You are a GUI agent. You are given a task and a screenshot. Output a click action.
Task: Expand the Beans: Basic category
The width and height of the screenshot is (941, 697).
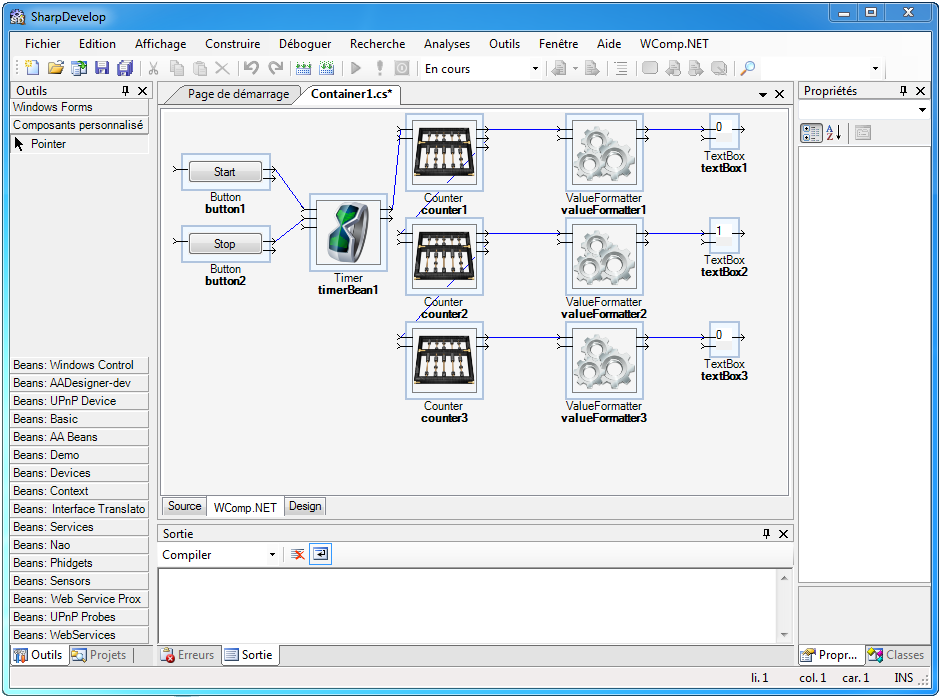pyautogui.click(x=79, y=419)
